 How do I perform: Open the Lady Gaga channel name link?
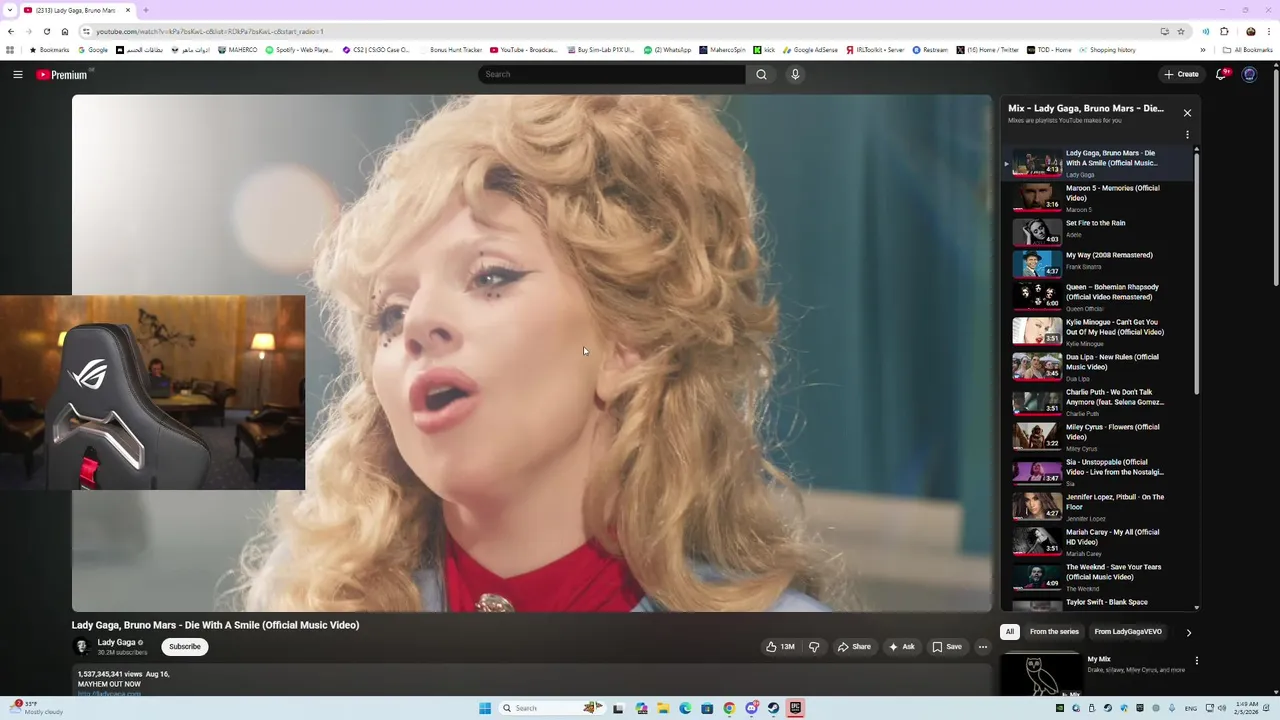click(116, 642)
